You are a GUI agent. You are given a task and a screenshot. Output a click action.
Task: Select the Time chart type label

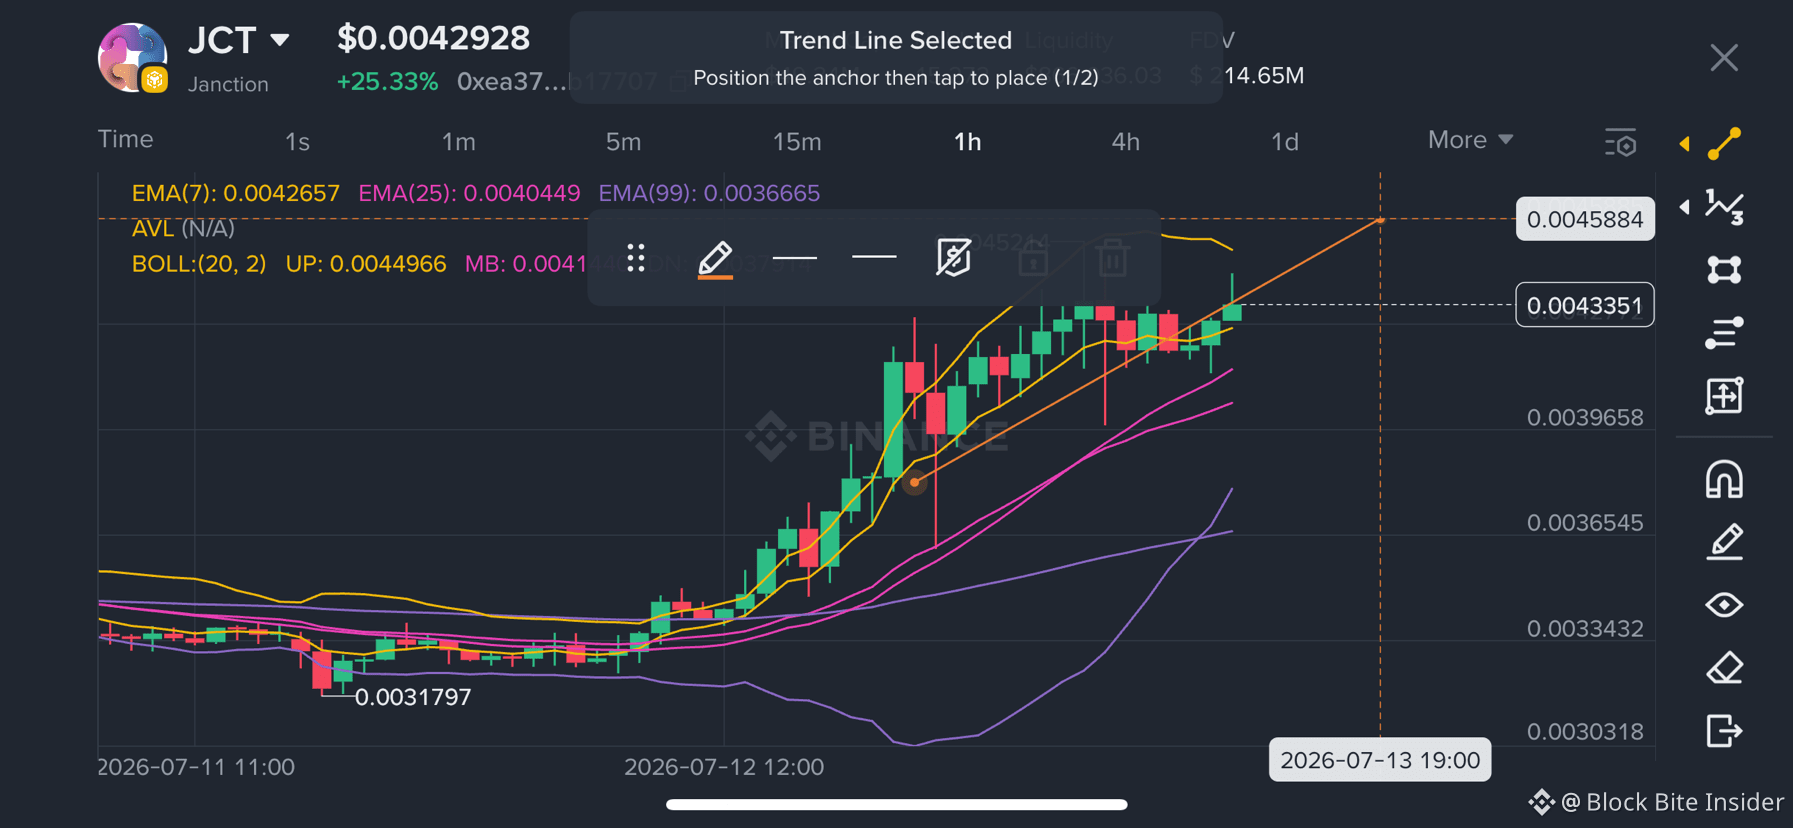pyautogui.click(x=125, y=139)
